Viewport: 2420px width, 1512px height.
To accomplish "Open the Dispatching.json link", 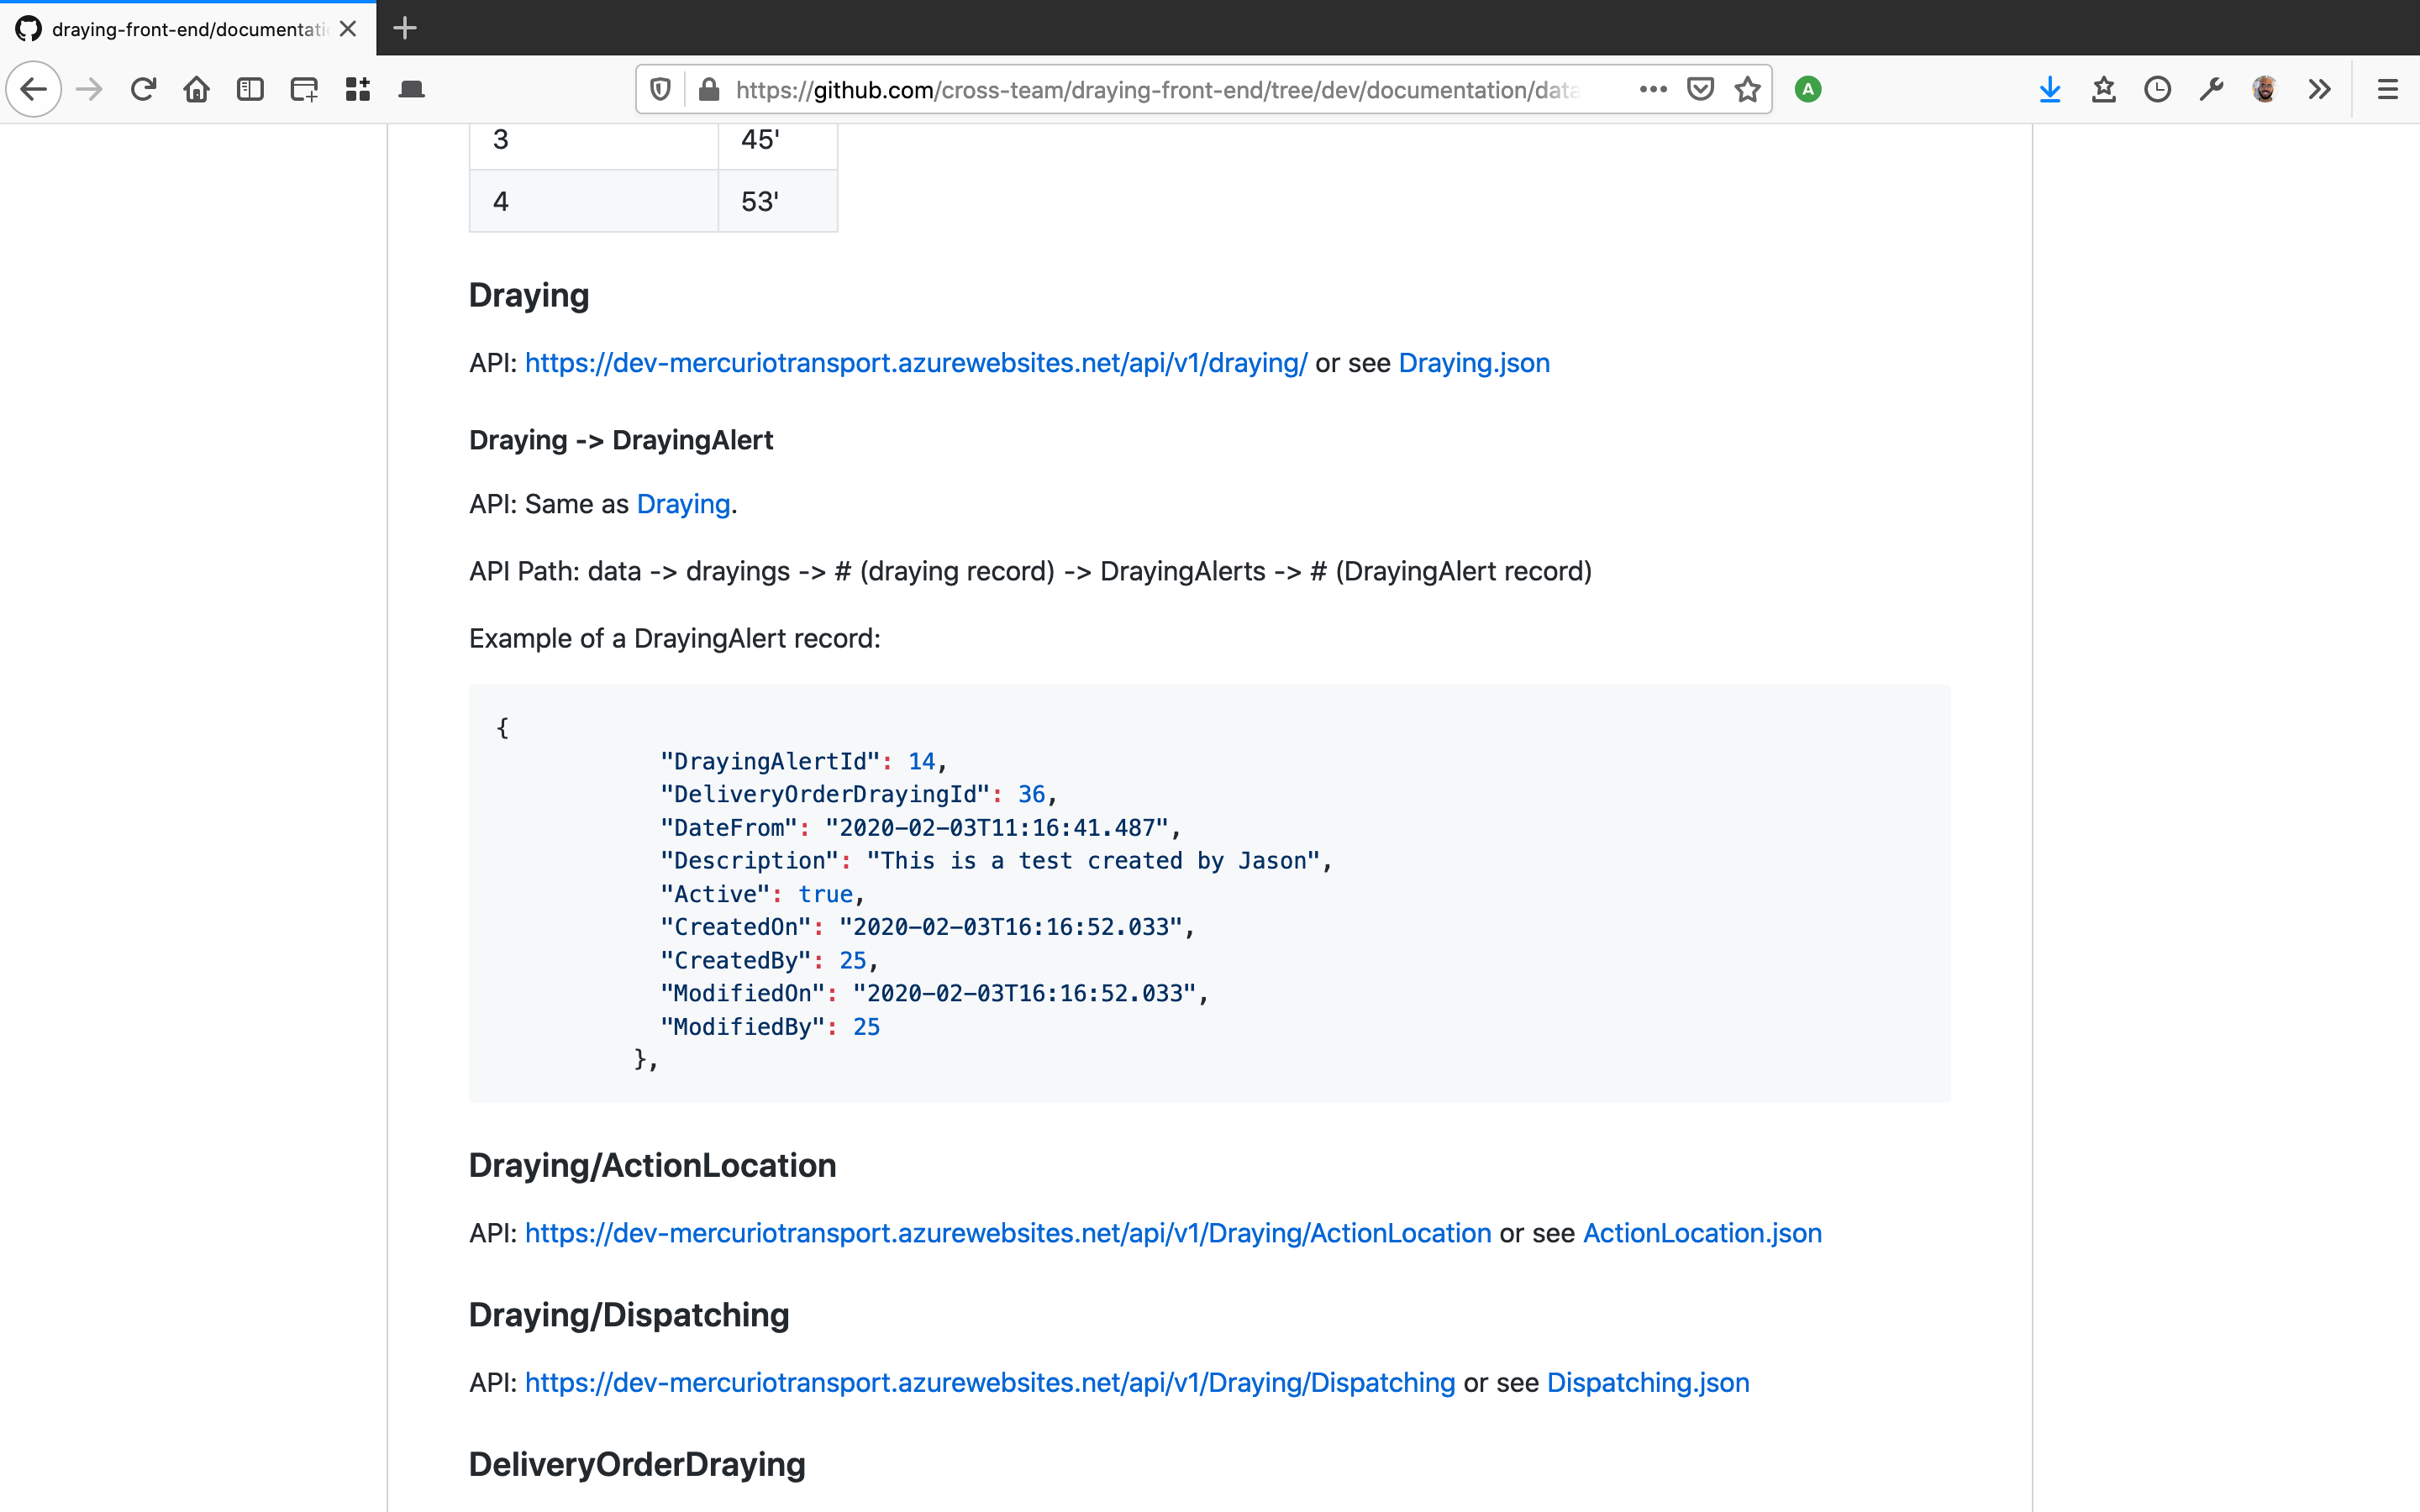I will [x=1647, y=1382].
